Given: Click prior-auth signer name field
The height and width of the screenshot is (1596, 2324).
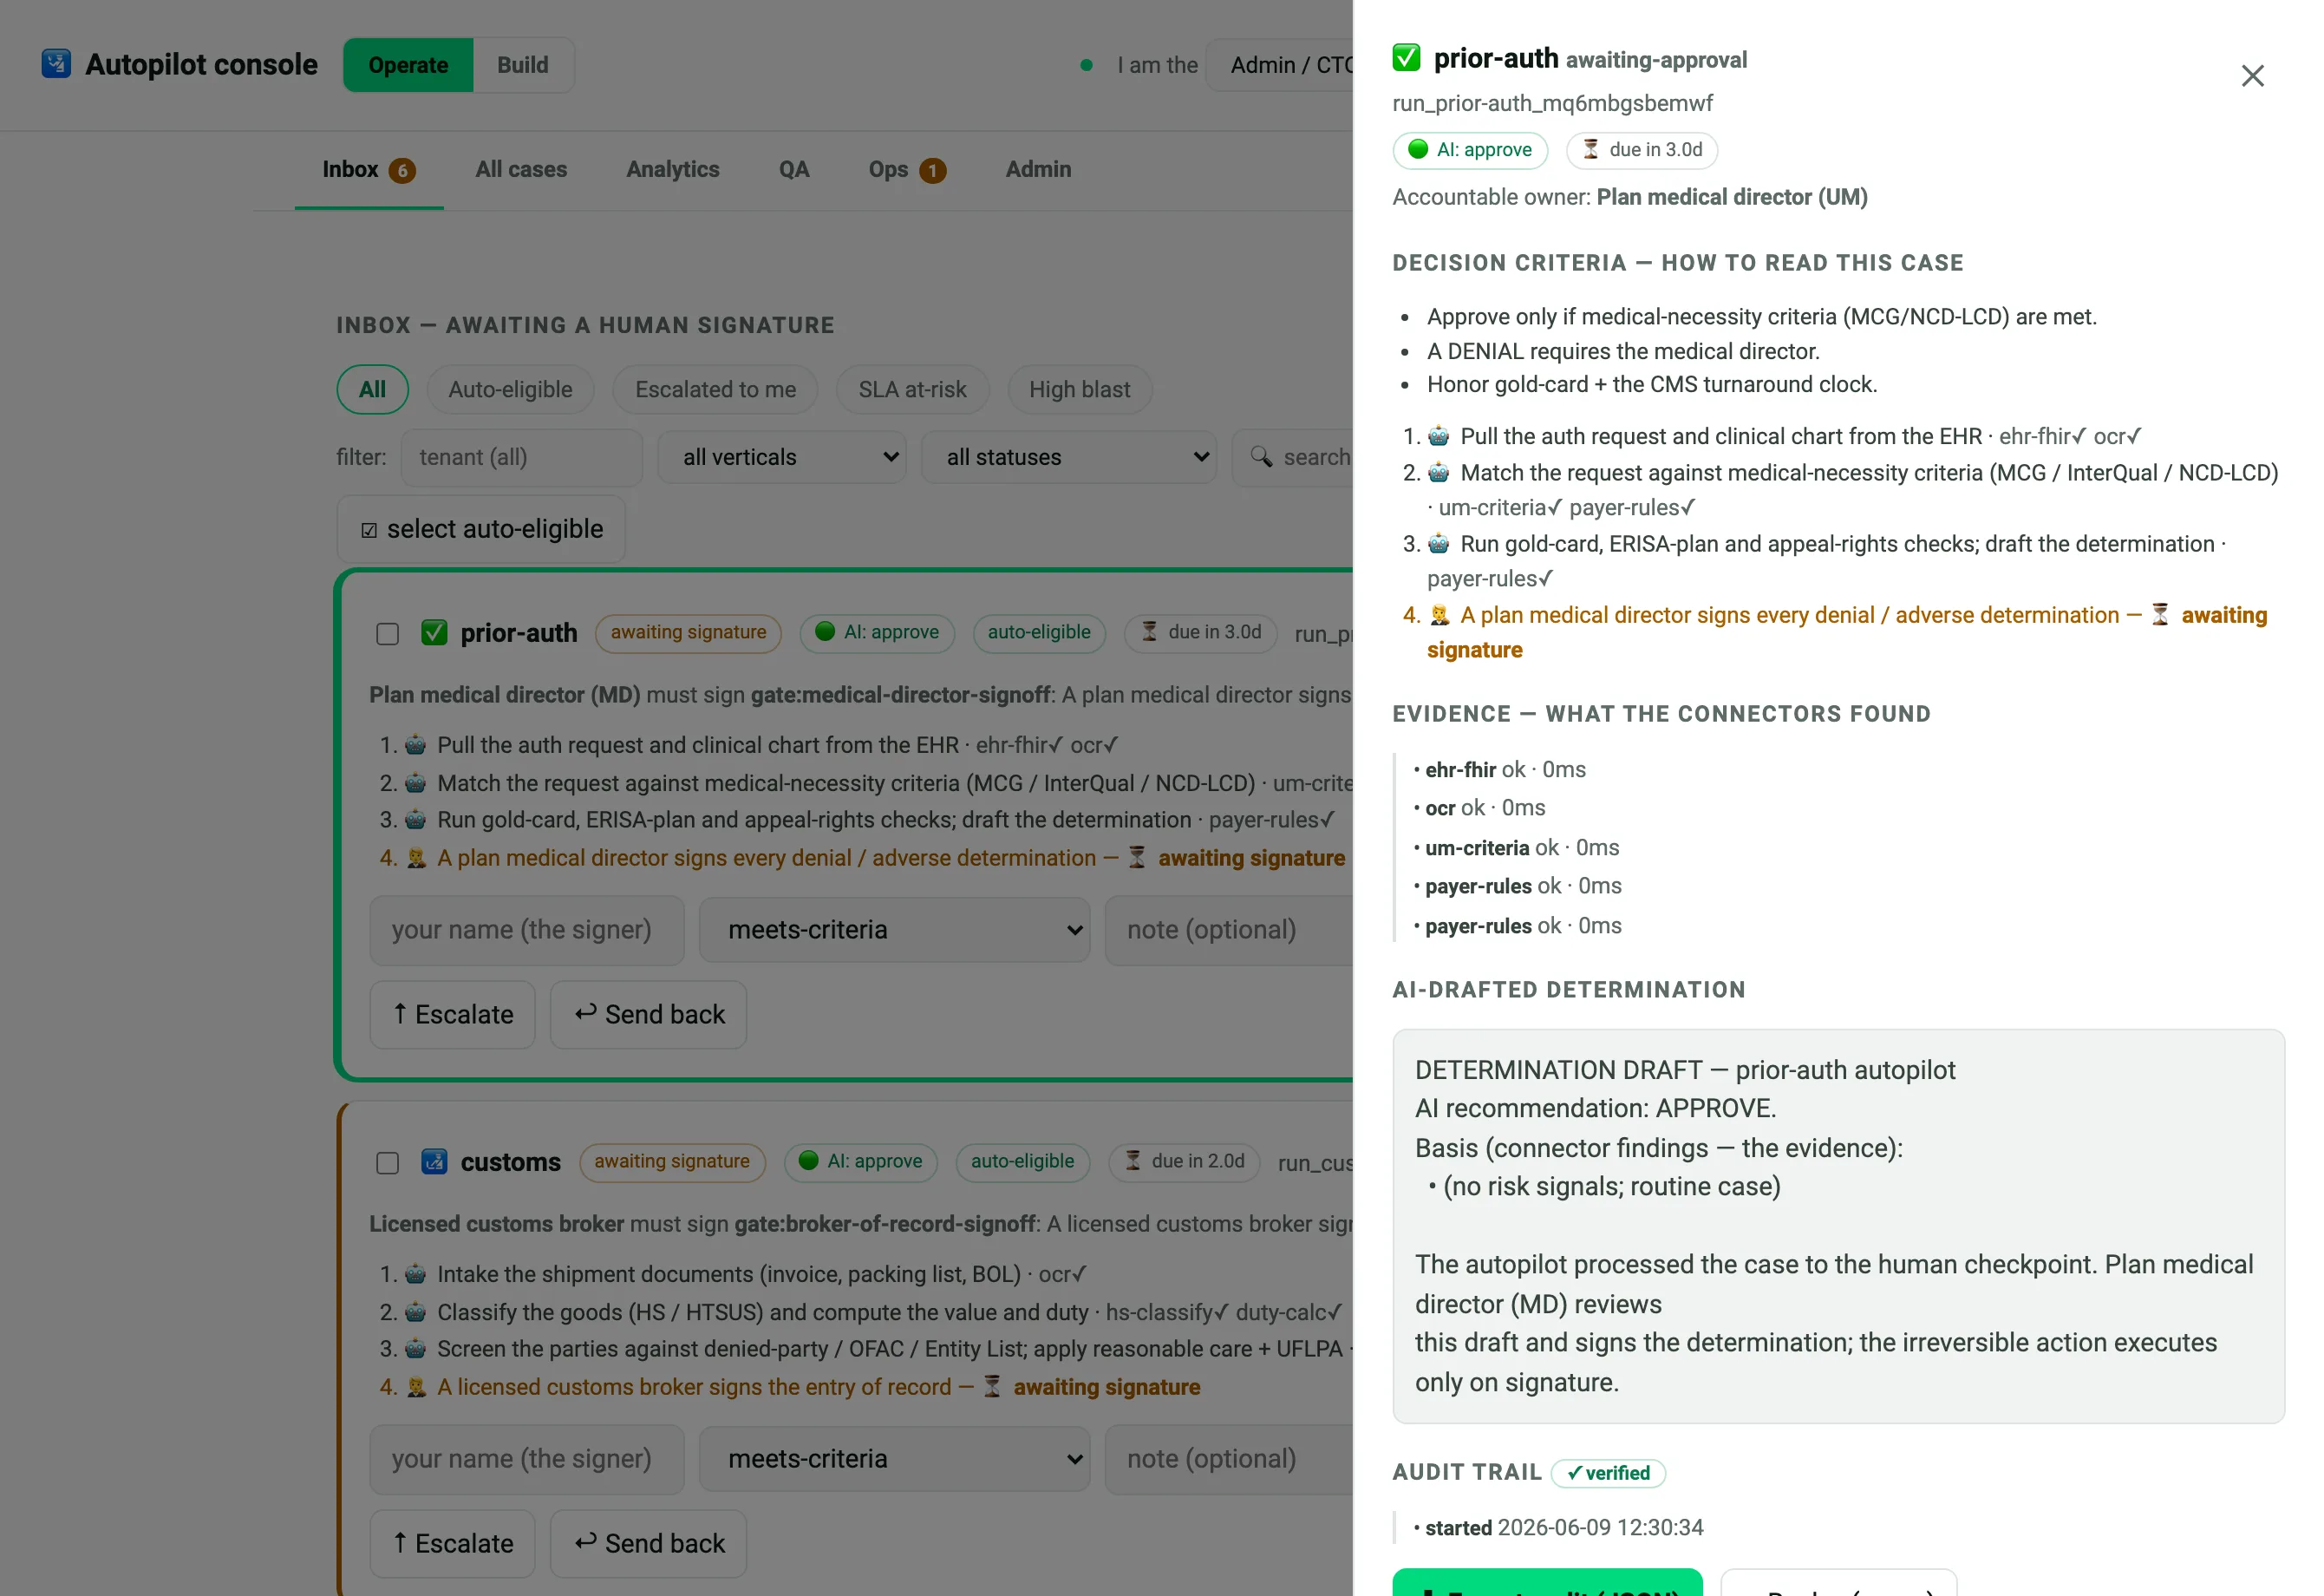Looking at the screenshot, I should point(527,931).
